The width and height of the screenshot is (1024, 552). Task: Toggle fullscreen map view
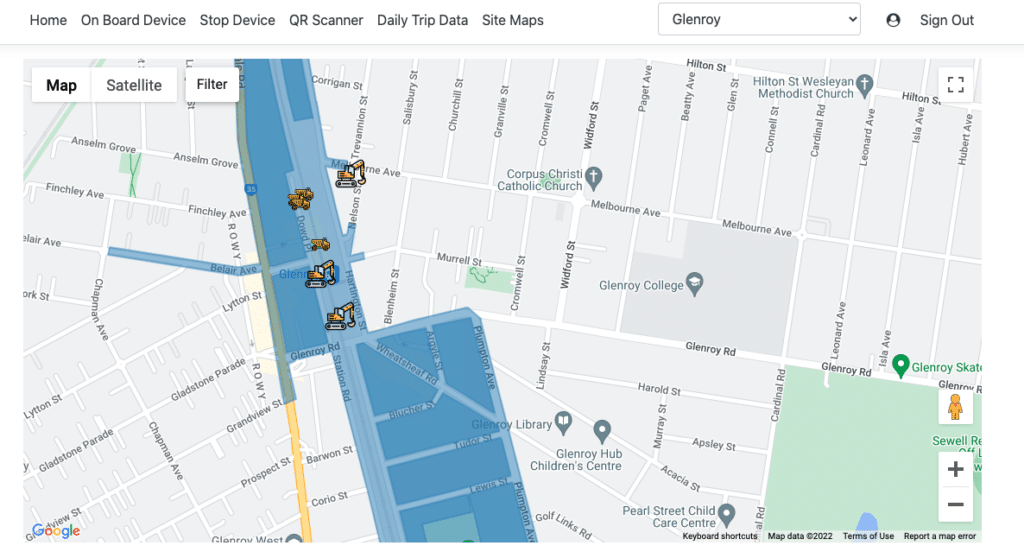(955, 84)
